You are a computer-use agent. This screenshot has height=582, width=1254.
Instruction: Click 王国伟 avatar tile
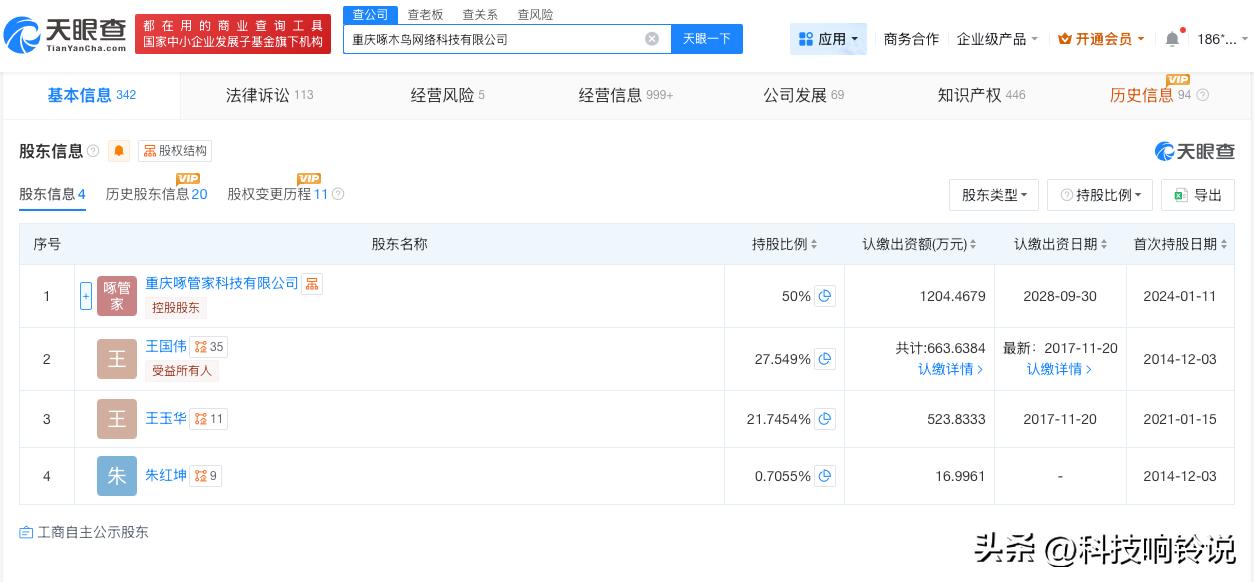point(117,359)
